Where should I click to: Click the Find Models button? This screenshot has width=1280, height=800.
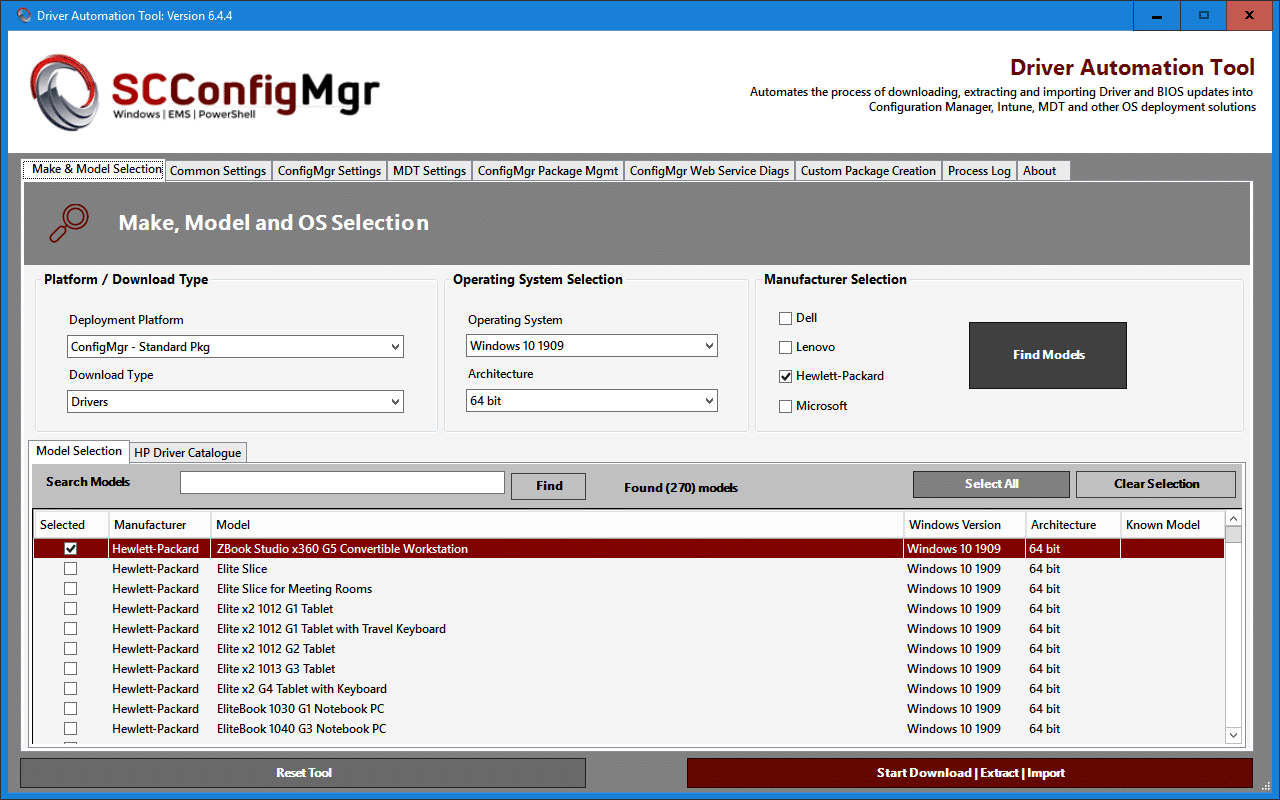point(1047,355)
